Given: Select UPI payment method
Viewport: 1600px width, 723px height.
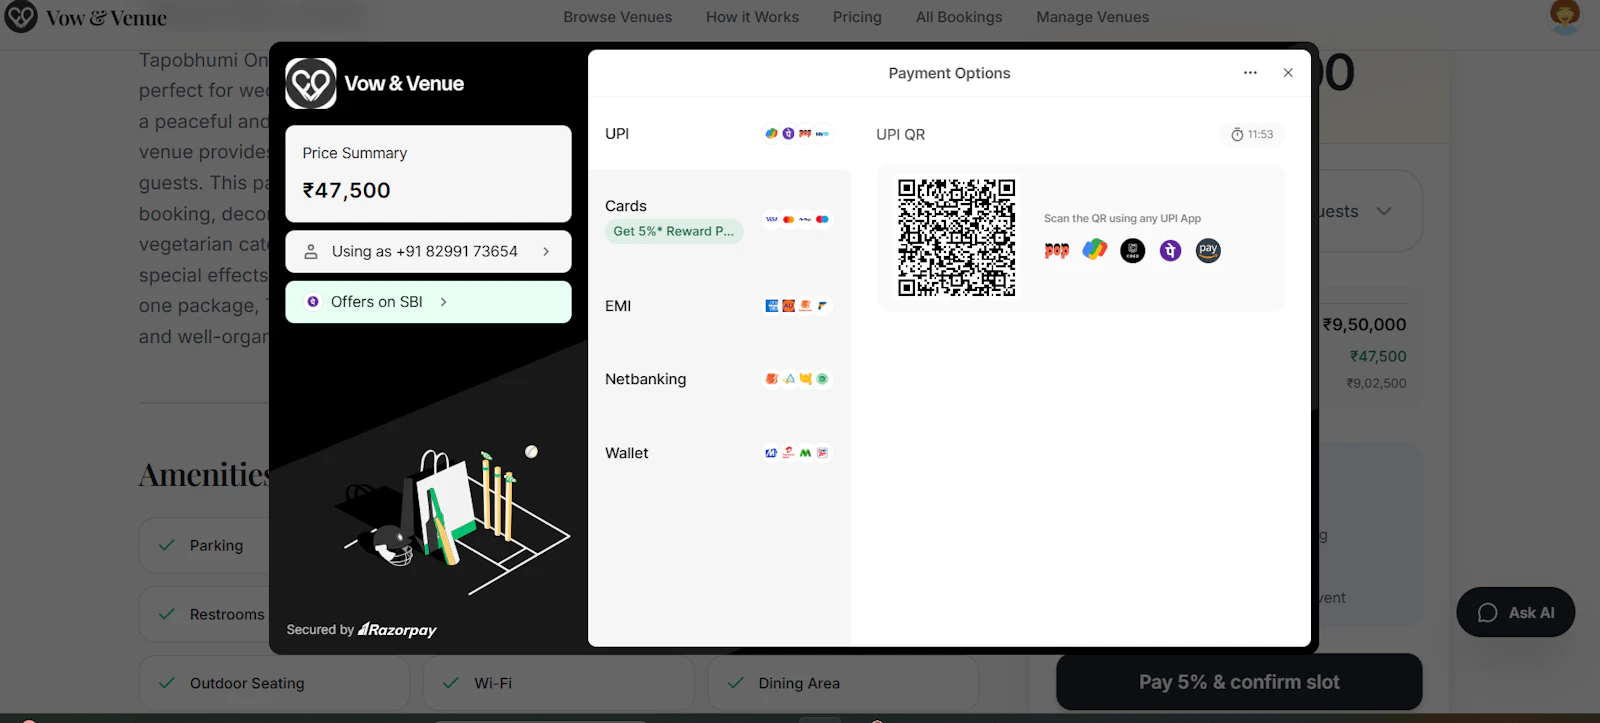Looking at the screenshot, I should (719, 133).
